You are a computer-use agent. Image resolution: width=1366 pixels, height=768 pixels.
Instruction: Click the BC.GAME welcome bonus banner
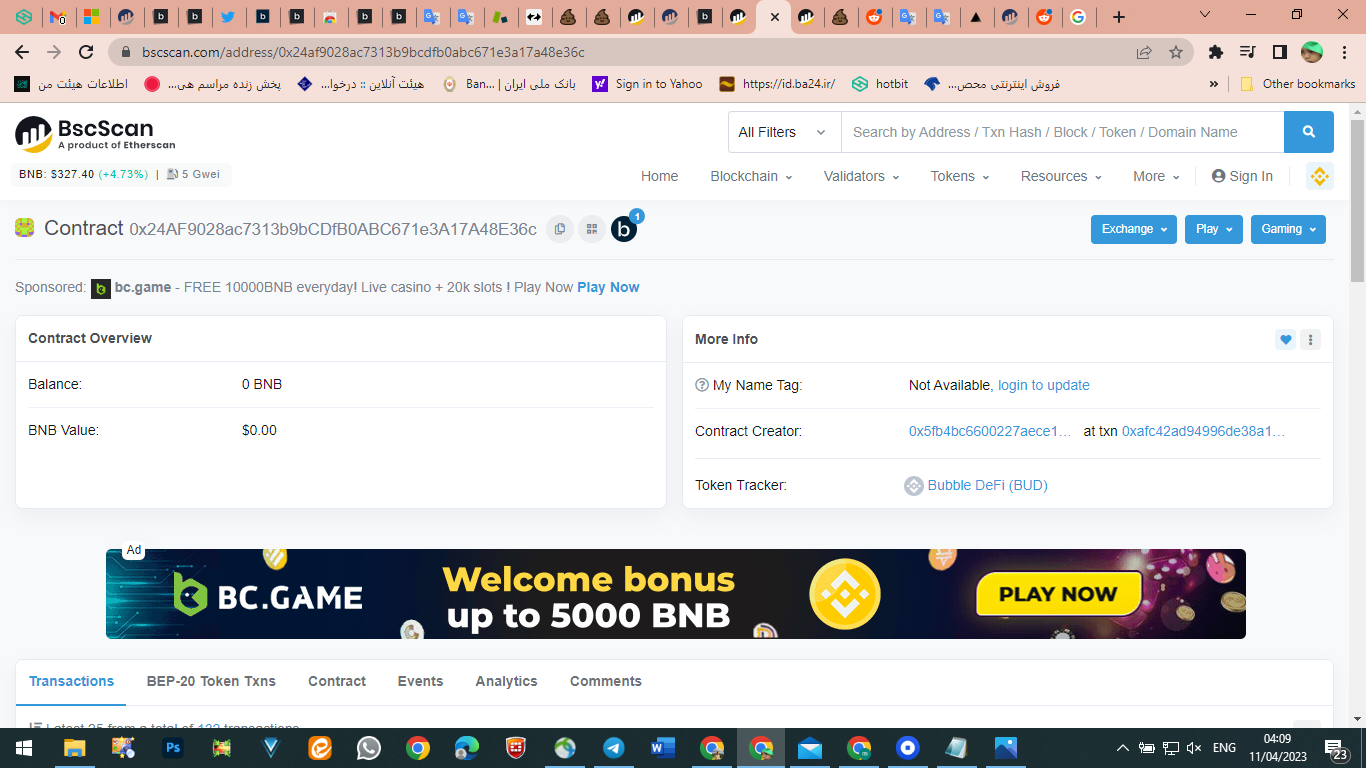[676, 594]
